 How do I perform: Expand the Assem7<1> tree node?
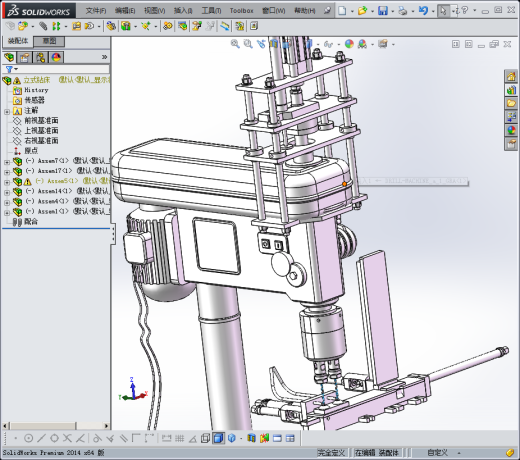7,162
